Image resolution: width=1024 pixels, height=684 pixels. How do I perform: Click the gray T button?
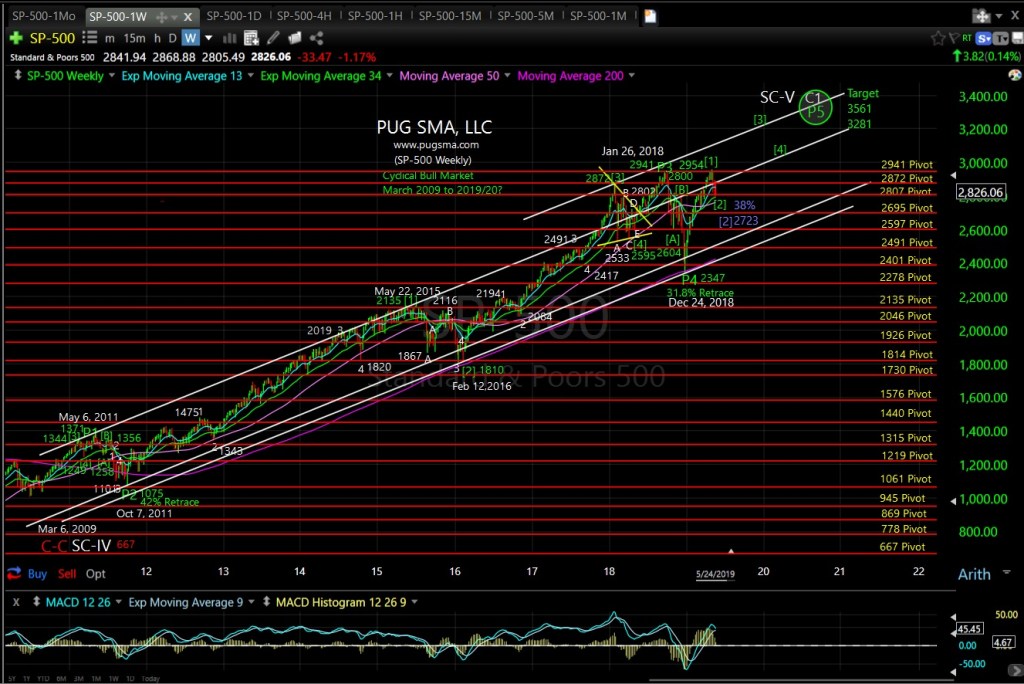click(1000, 39)
